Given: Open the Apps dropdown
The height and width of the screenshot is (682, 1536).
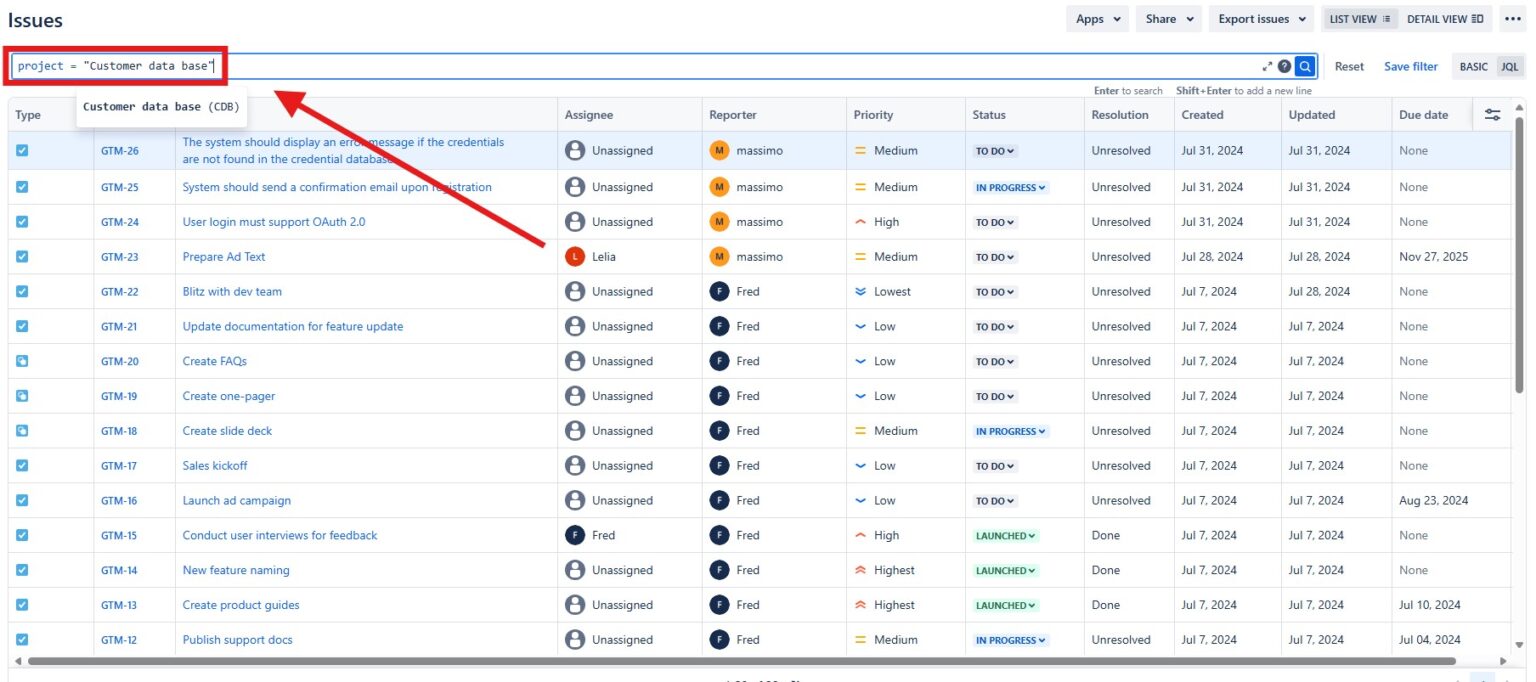Looking at the screenshot, I should point(1096,18).
